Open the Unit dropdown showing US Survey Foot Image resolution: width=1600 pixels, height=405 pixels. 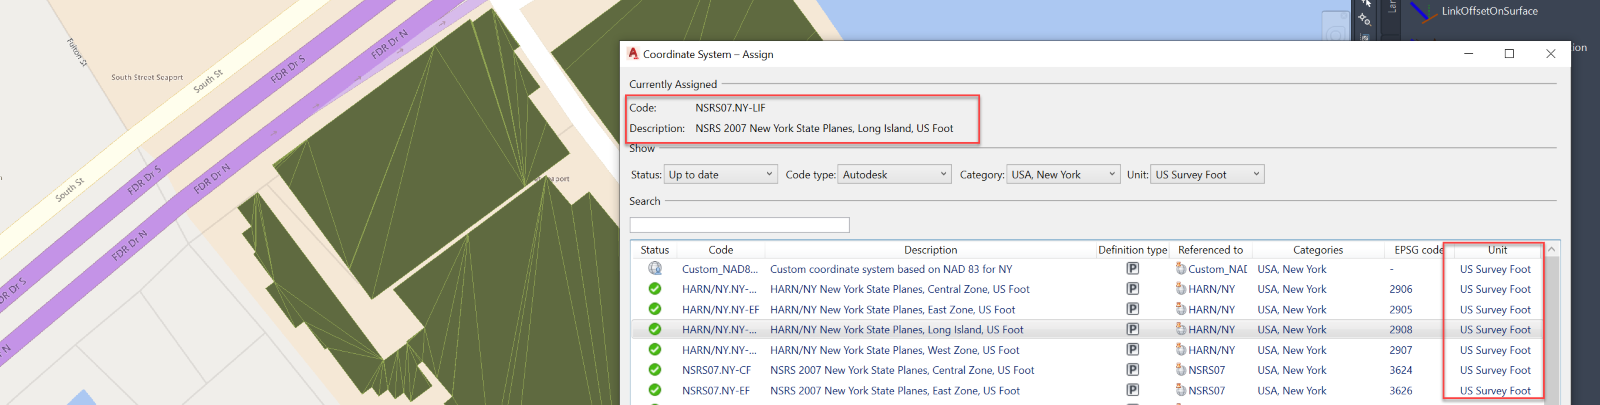(1207, 175)
